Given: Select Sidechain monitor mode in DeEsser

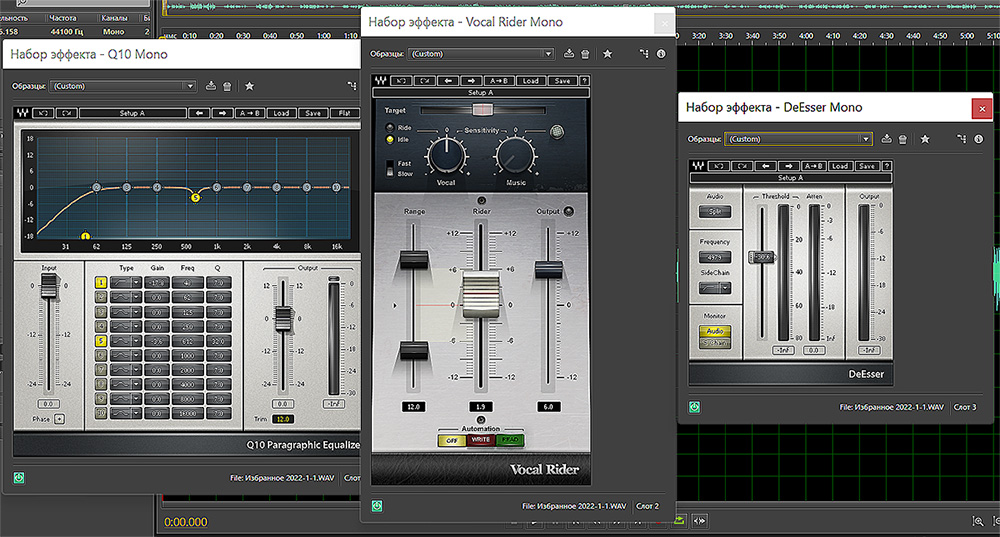Looking at the screenshot, I should [x=714, y=343].
